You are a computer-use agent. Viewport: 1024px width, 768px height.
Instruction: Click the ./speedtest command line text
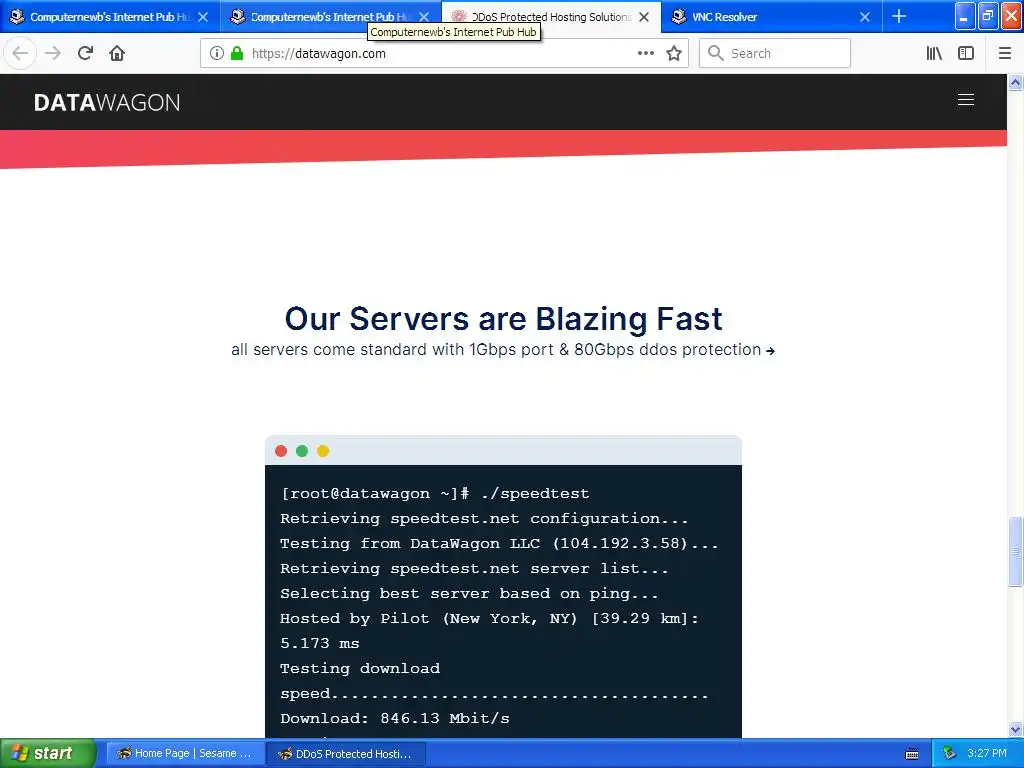[x=535, y=494]
